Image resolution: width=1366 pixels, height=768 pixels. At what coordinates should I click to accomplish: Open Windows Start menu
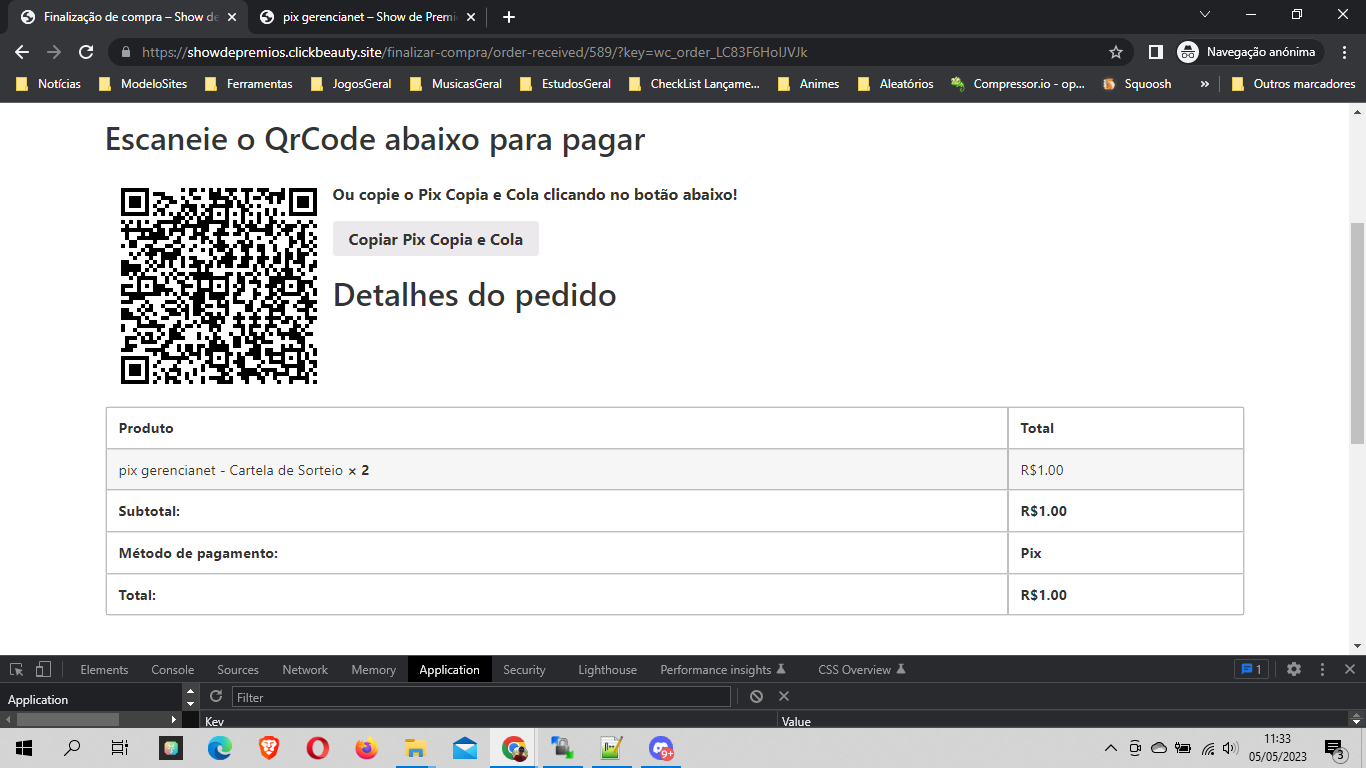click(23, 747)
